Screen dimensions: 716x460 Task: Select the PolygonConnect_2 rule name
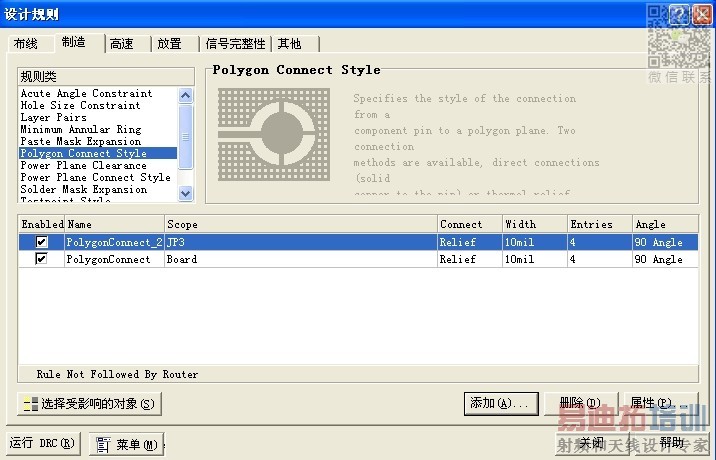click(x=114, y=242)
